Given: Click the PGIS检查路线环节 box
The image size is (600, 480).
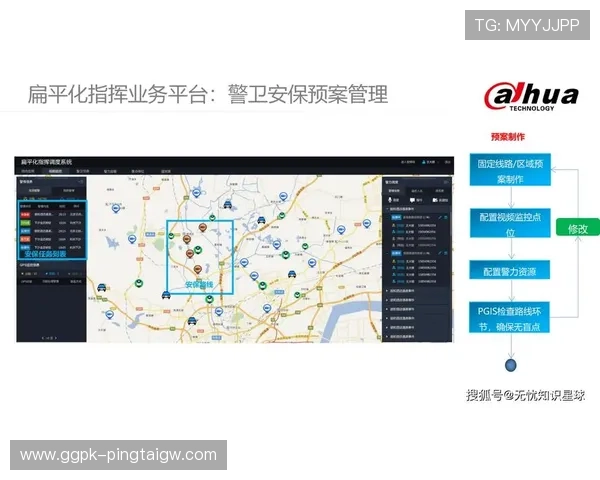Looking at the screenshot, I should pos(509,318).
